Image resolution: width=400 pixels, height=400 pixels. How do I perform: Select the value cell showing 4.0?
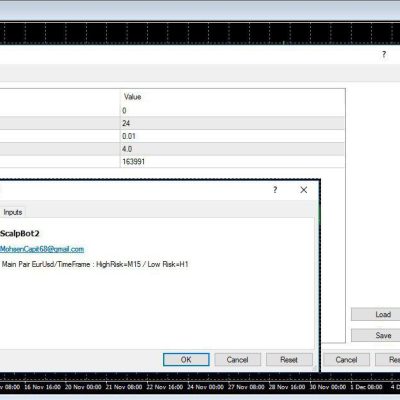(x=232, y=149)
